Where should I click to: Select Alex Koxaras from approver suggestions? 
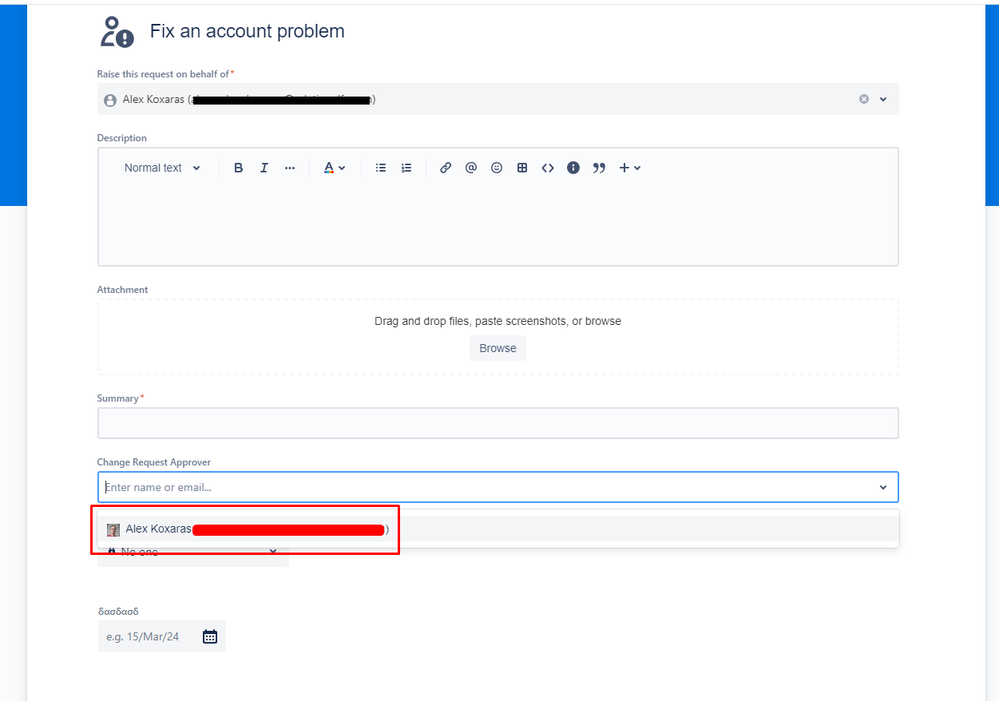pyautogui.click(x=498, y=529)
